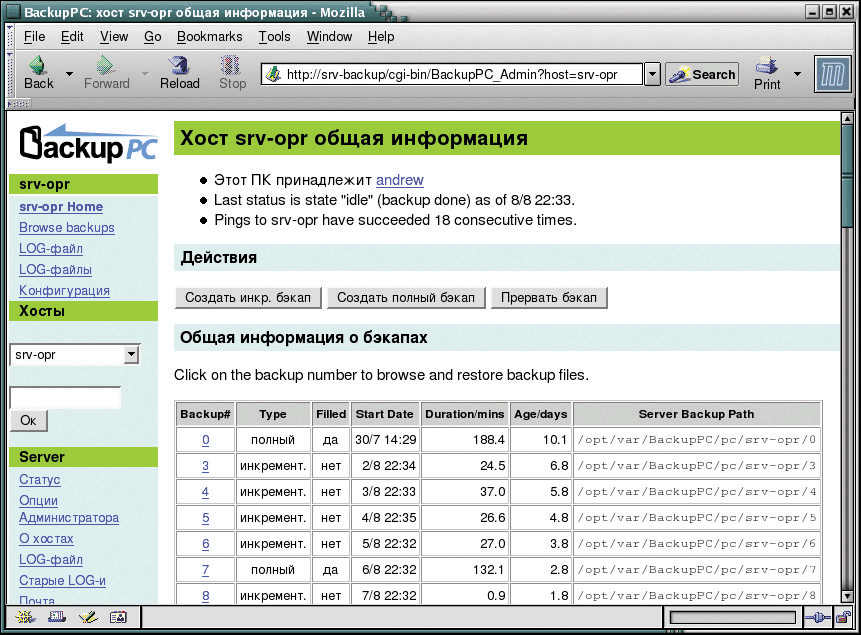Click the Print toolbar icon
Image resolution: width=861 pixels, height=635 pixels.
click(767, 73)
